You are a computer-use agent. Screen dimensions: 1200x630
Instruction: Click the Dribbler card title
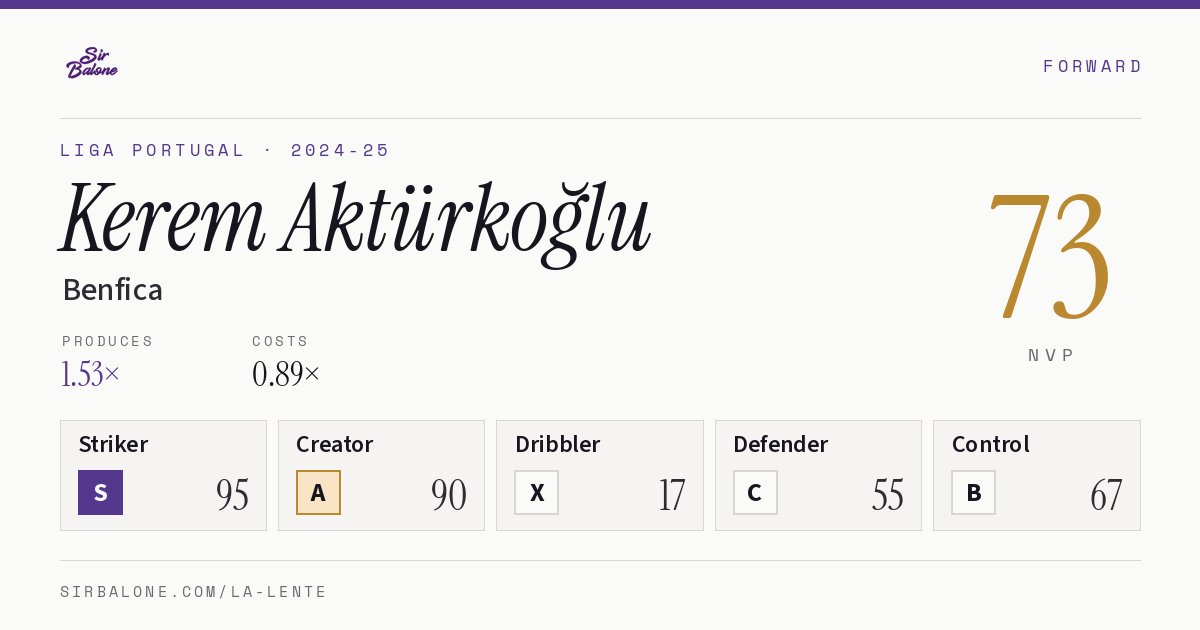coord(558,444)
